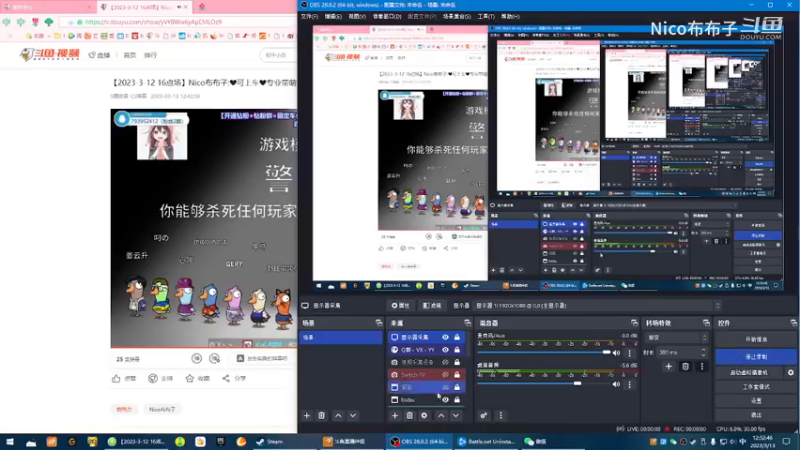Screen dimensions: 800x450
Task: Add a scene transition with plus button
Action: pos(668,366)
